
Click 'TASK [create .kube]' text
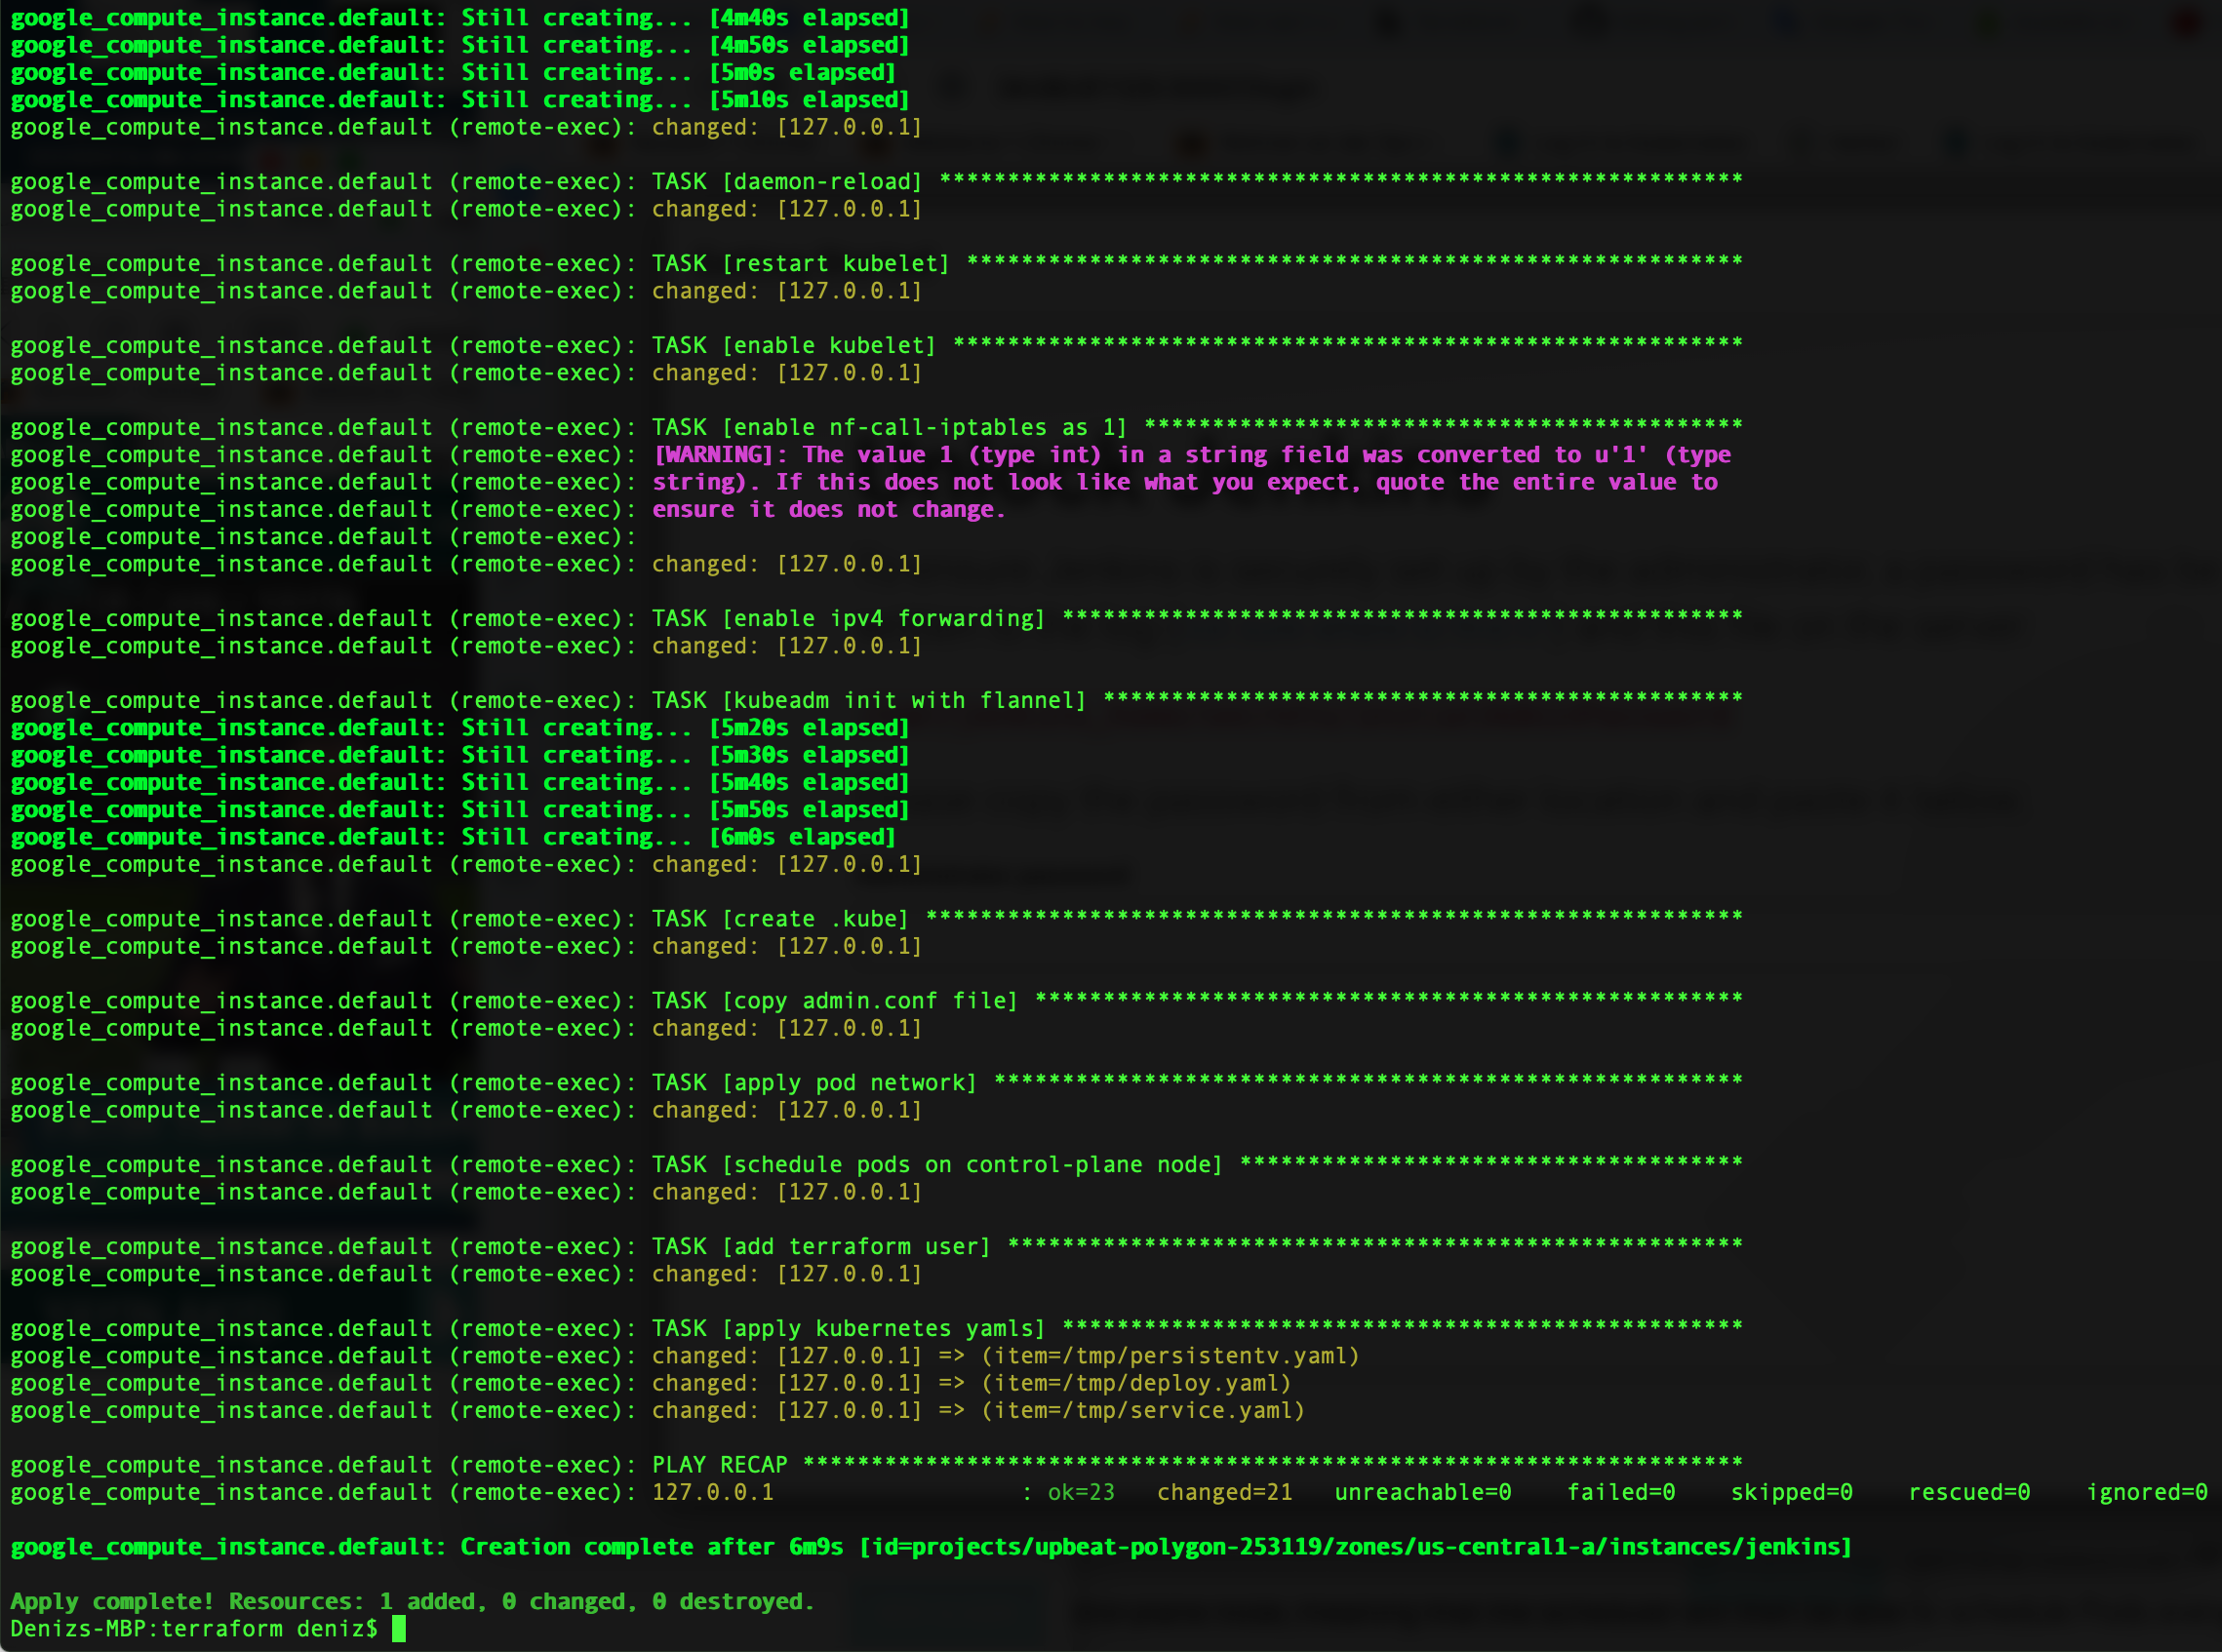coord(781,919)
